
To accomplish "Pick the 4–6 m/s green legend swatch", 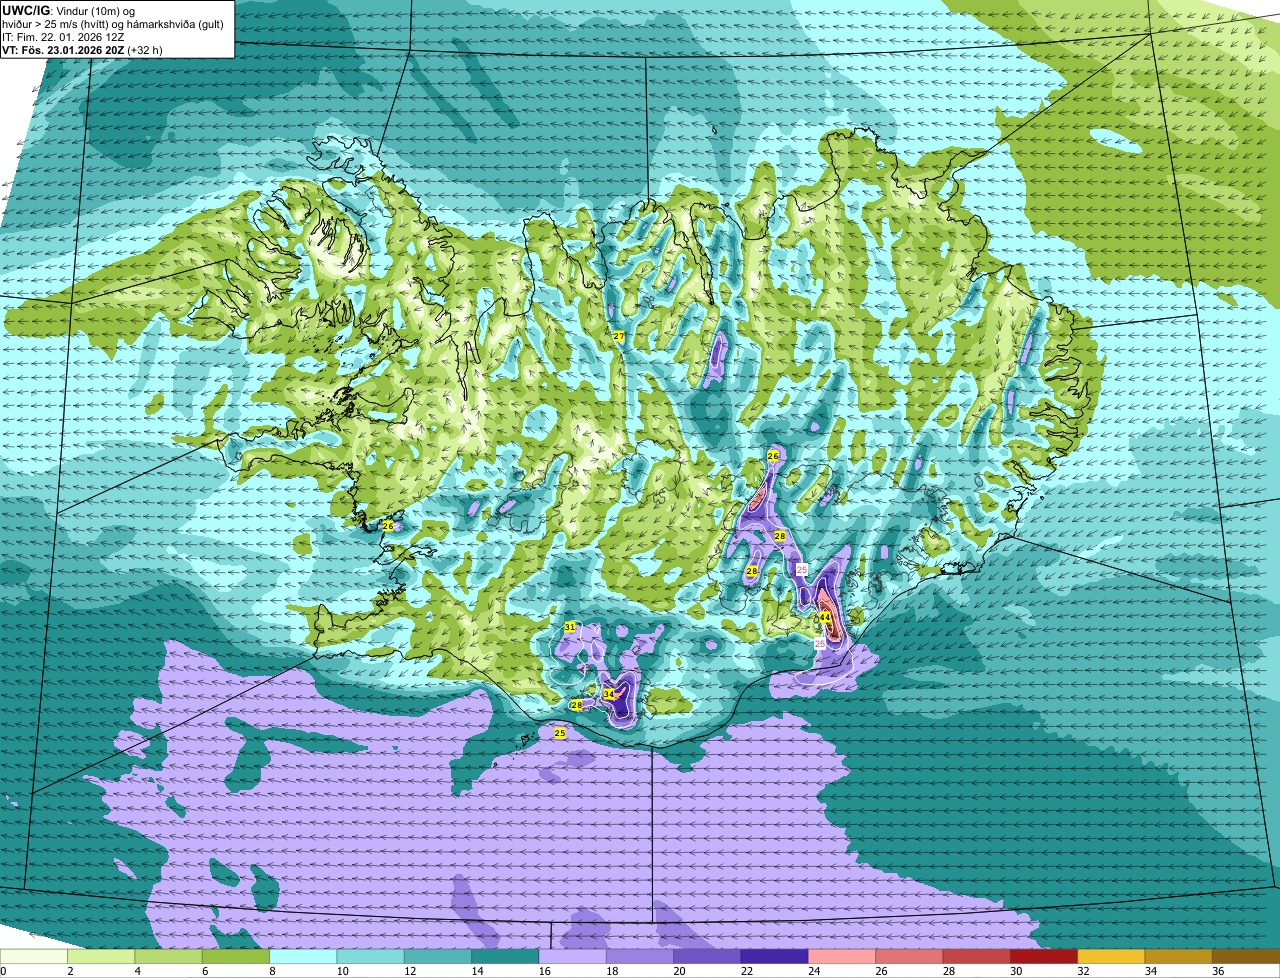I will tap(169, 957).
